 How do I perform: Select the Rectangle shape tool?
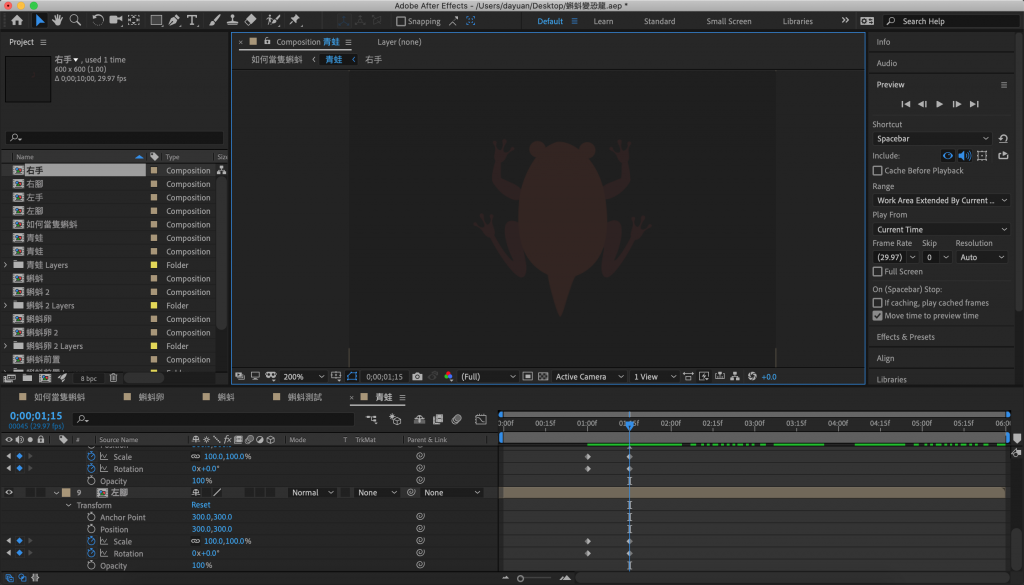point(156,21)
